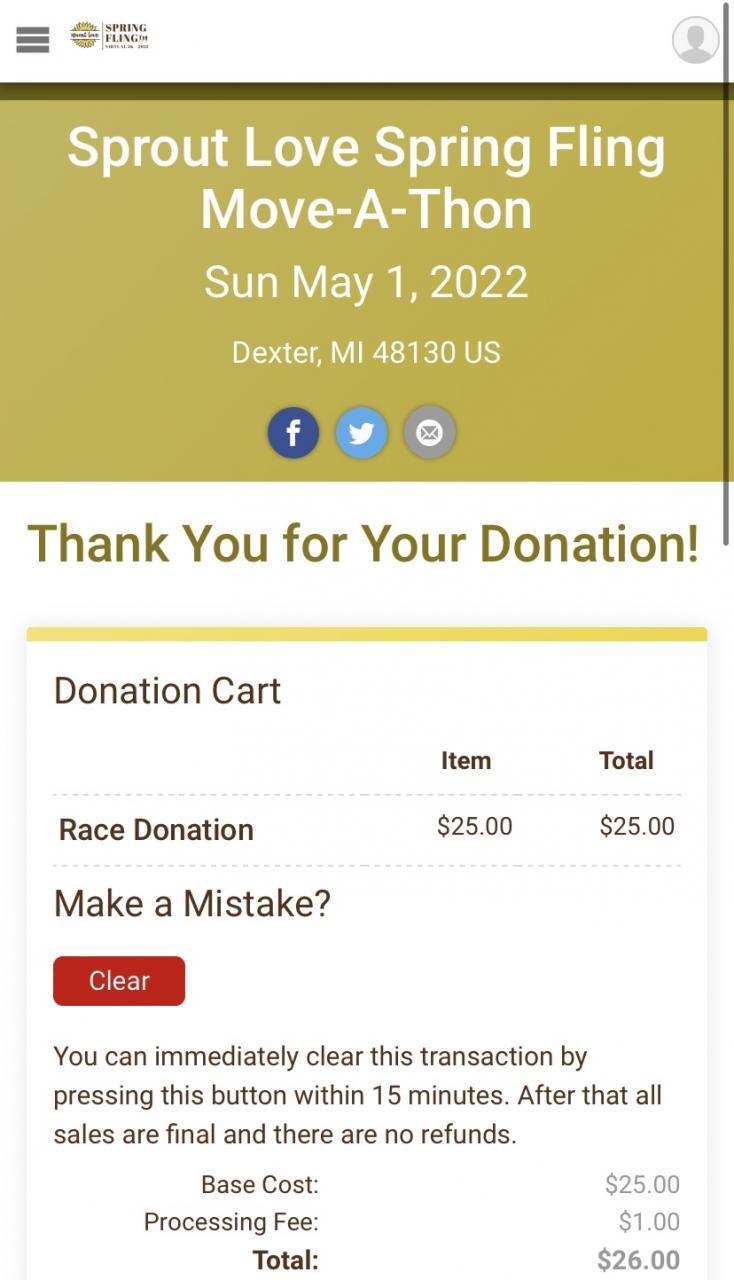The height and width of the screenshot is (1280, 734).
Task: Click the Sun May 1, 2022 date
Action: click(366, 282)
